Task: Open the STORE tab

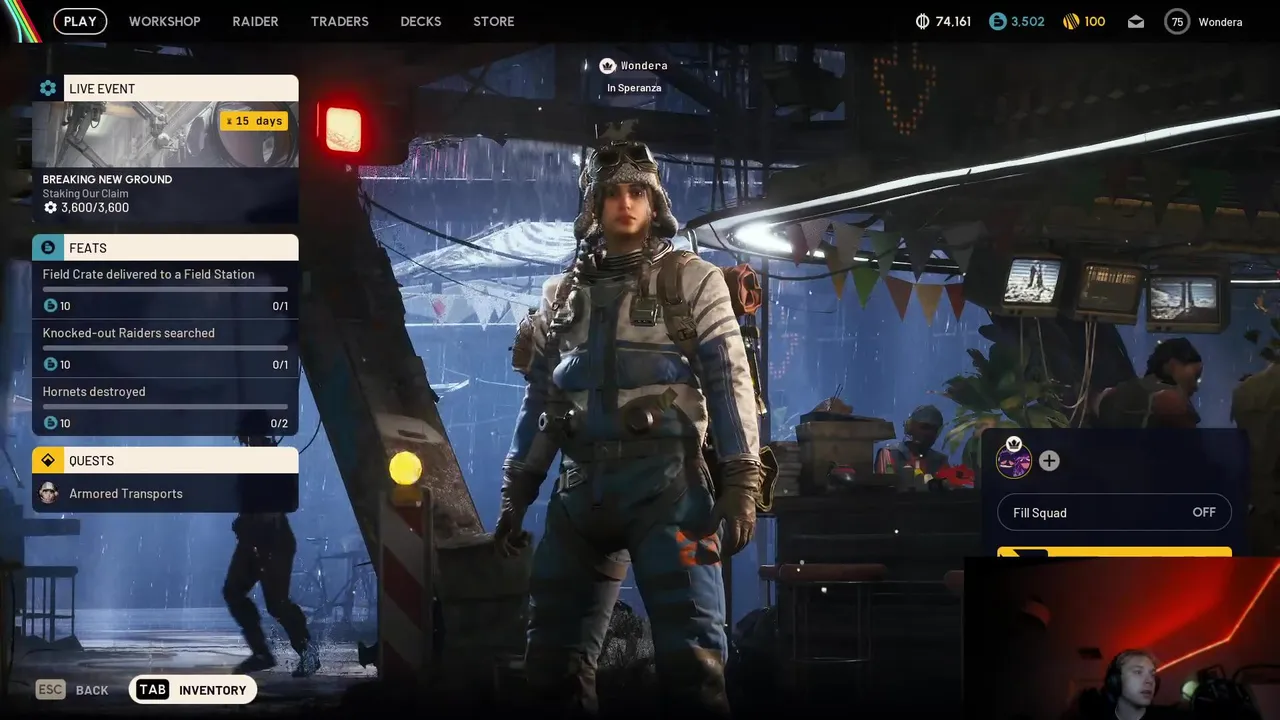Action: pyautogui.click(x=493, y=21)
